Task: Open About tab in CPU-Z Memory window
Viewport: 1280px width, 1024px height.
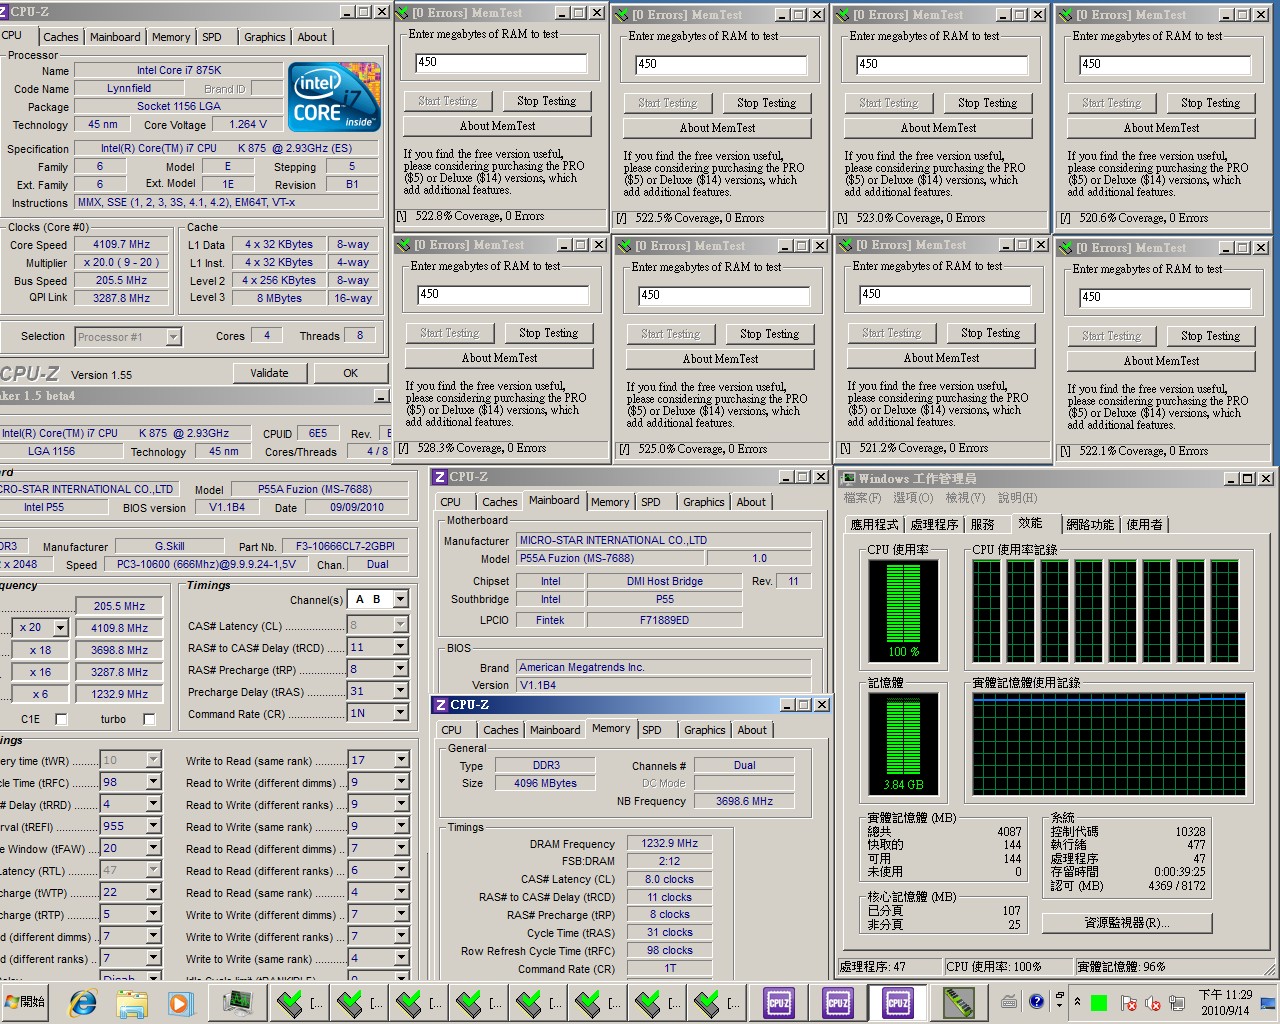Action: [753, 730]
